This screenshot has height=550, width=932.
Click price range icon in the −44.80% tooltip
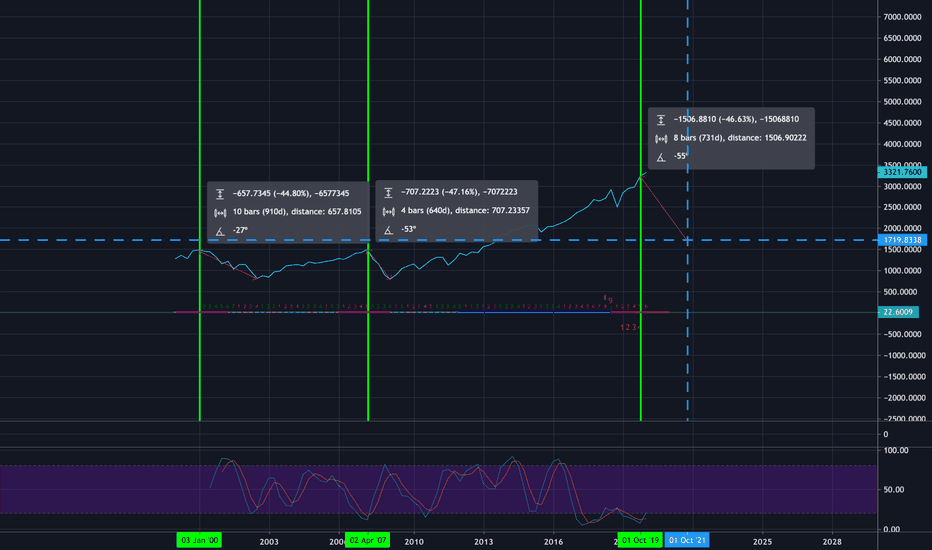(220, 193)
